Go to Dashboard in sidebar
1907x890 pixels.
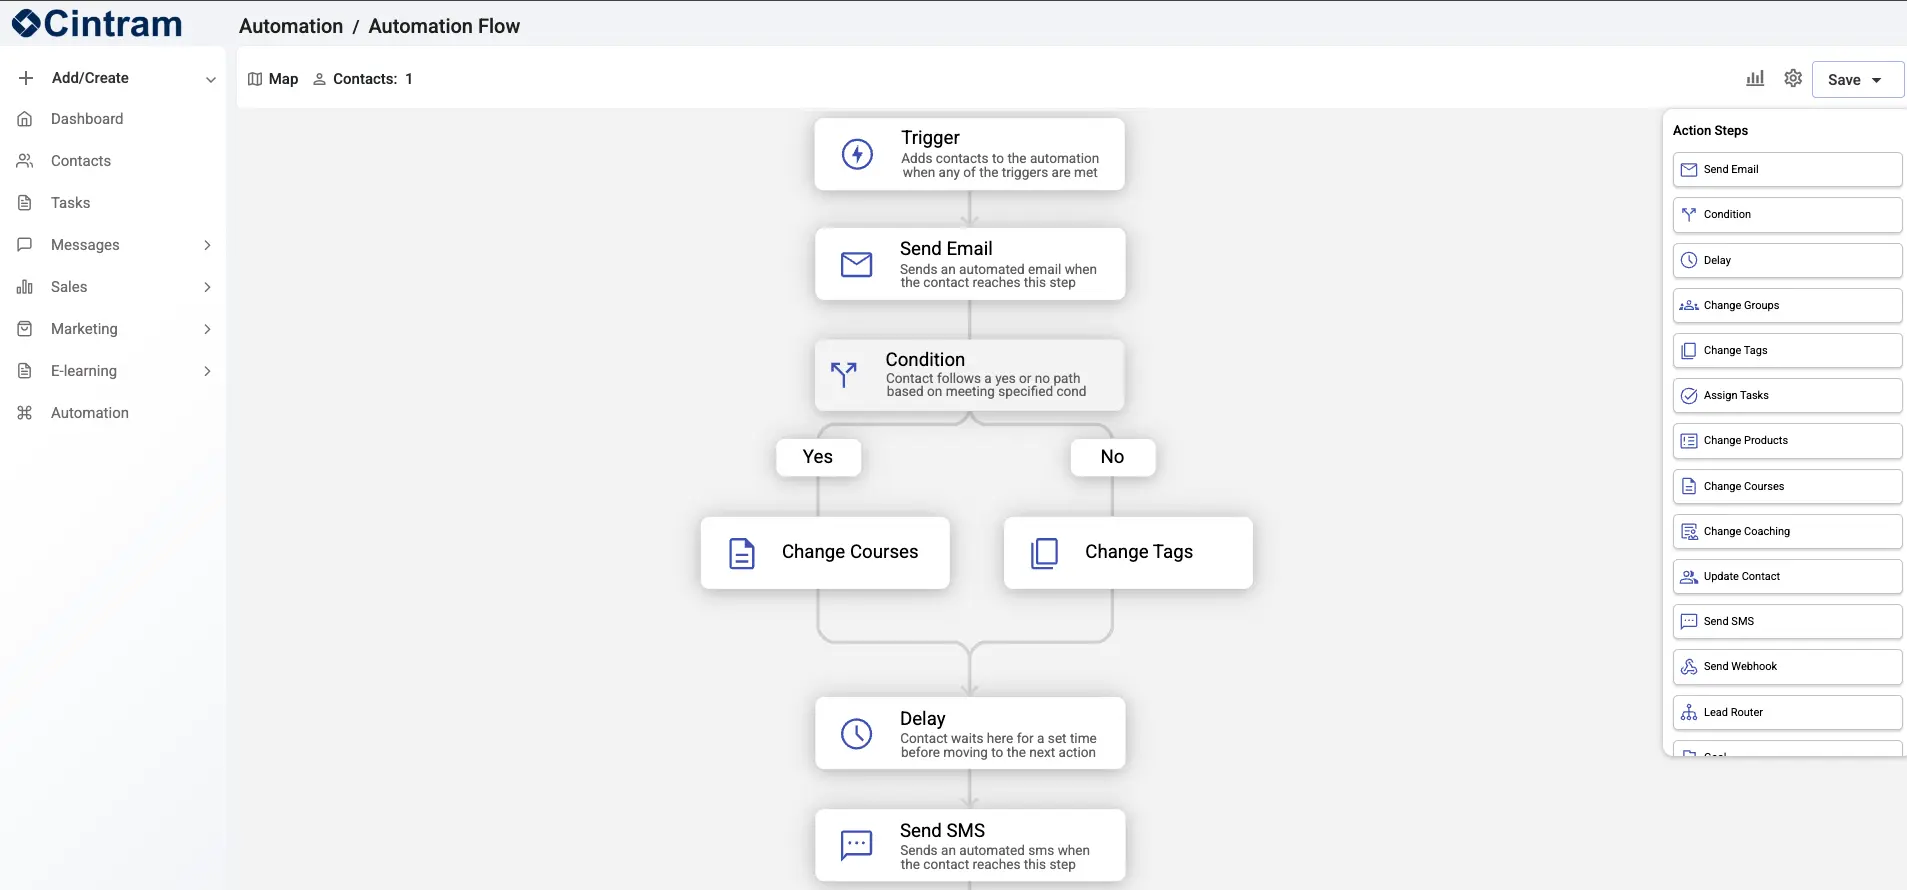87,119
